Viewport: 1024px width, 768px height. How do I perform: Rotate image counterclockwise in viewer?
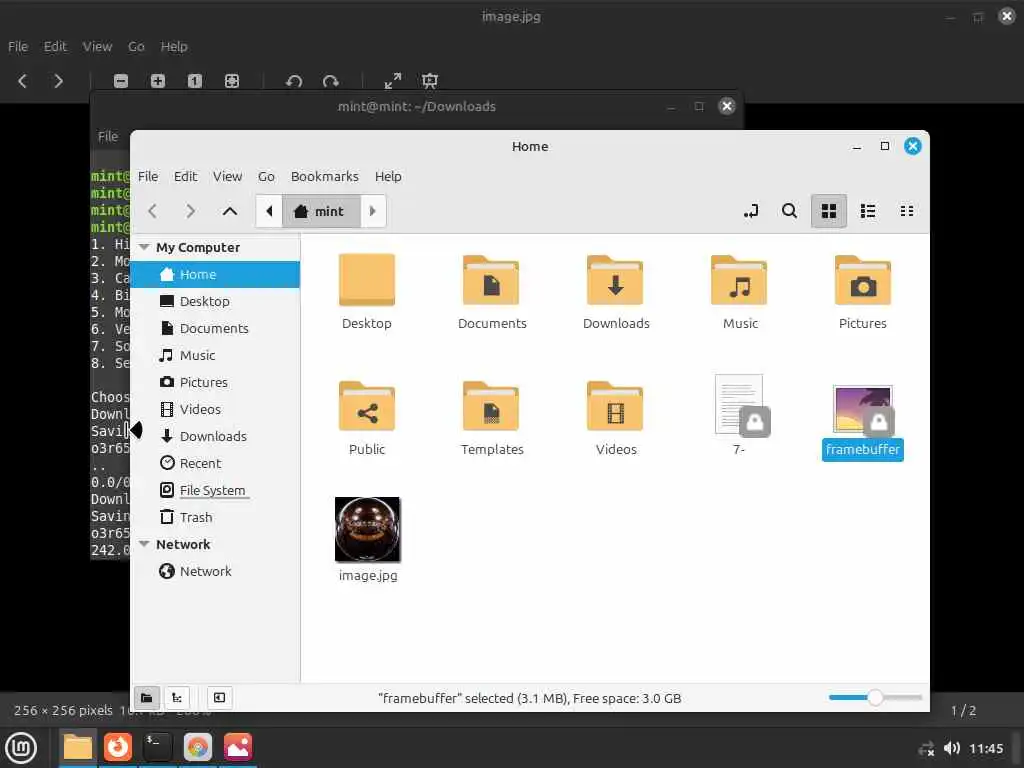(294, 81)
